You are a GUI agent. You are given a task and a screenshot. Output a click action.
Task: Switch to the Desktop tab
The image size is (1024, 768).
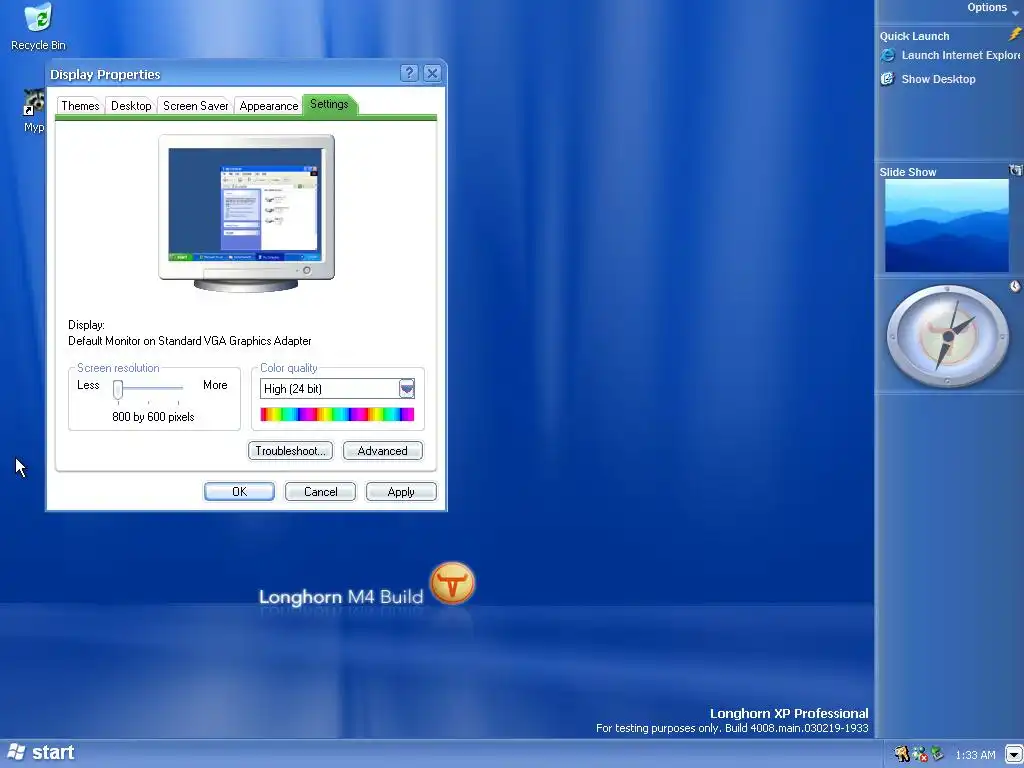click(x=131, y=106)
